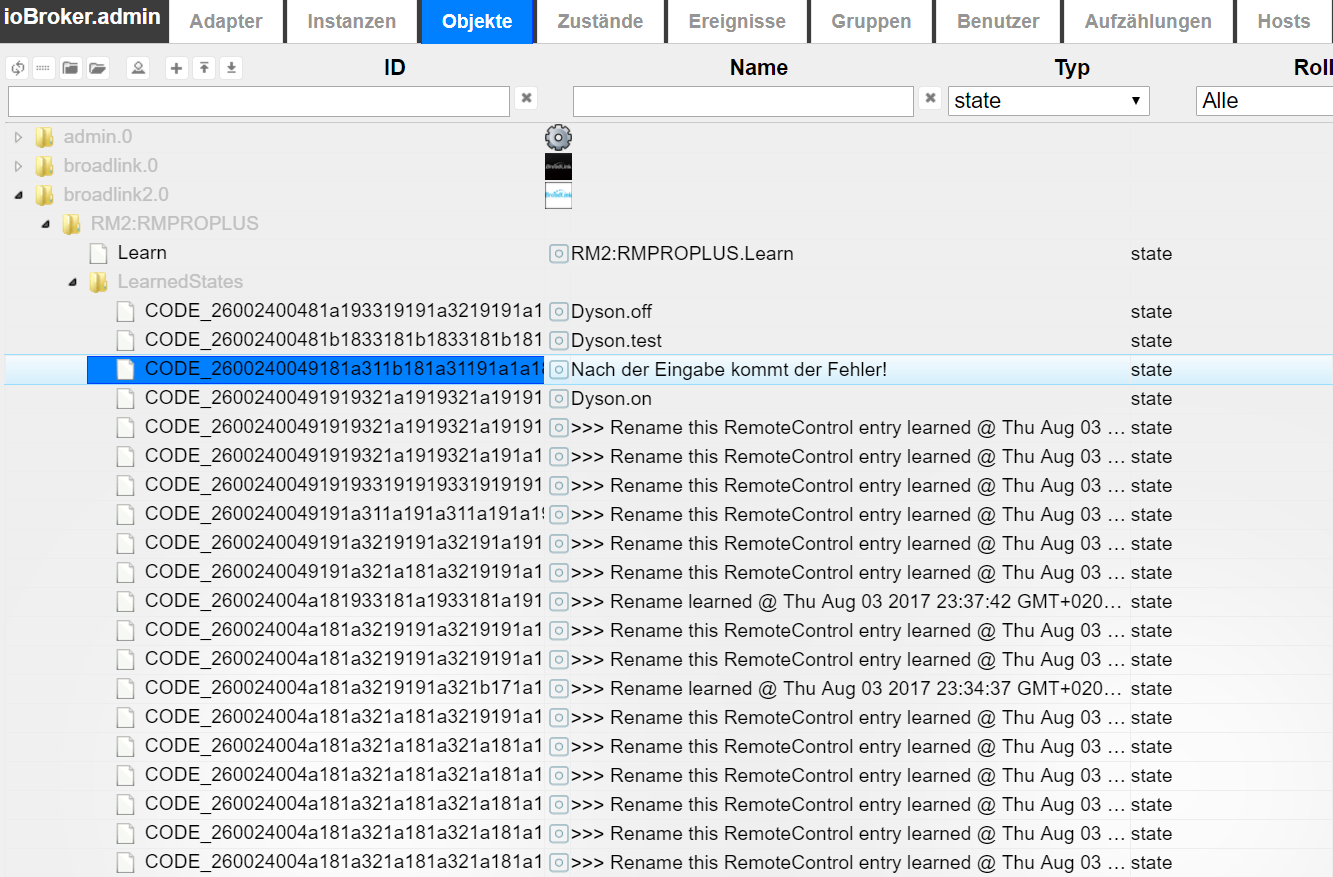The image size is (1333, 877).
Task: Click into the ID filter field
Action: (x=259, y=101)
